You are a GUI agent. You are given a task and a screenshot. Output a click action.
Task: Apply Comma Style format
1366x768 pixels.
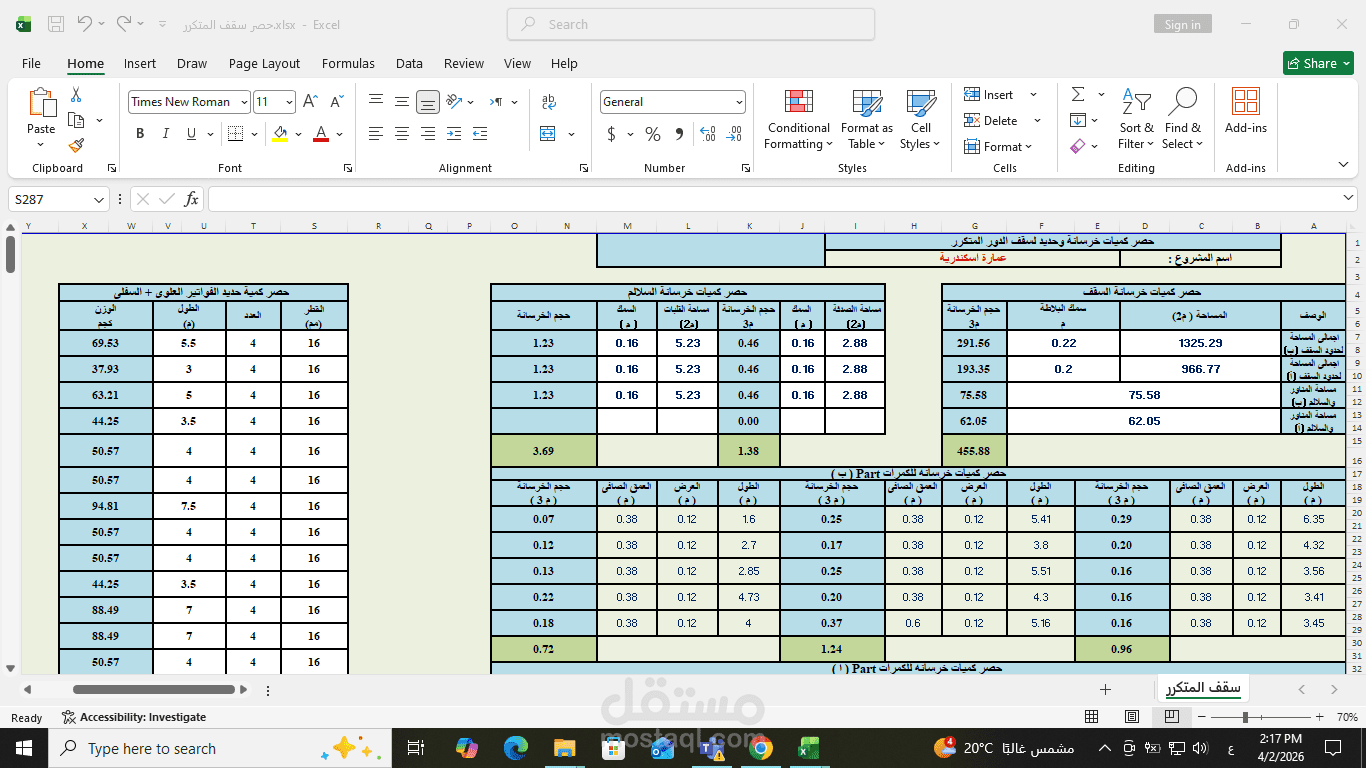pos(679,134)
